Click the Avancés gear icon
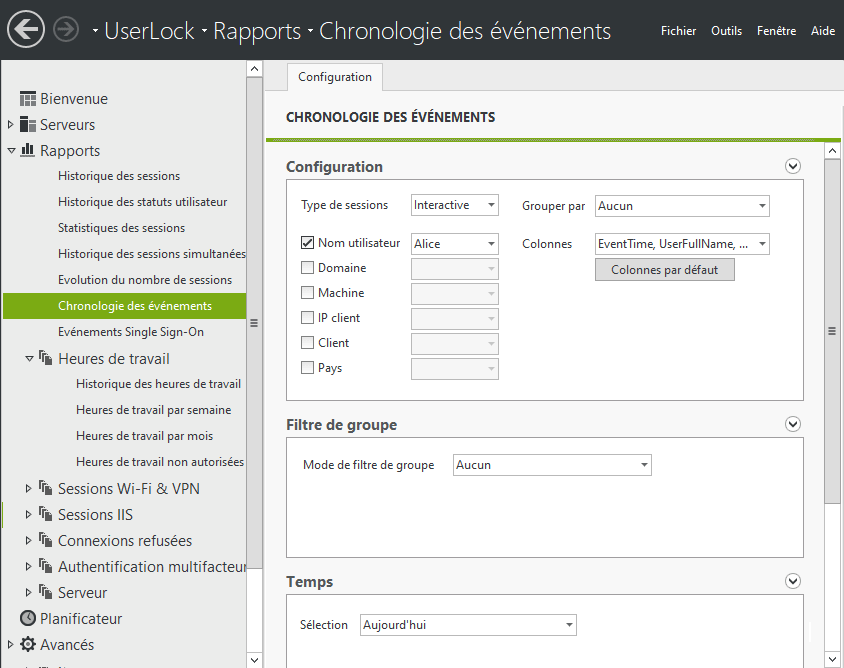 (x=27, y=644)
